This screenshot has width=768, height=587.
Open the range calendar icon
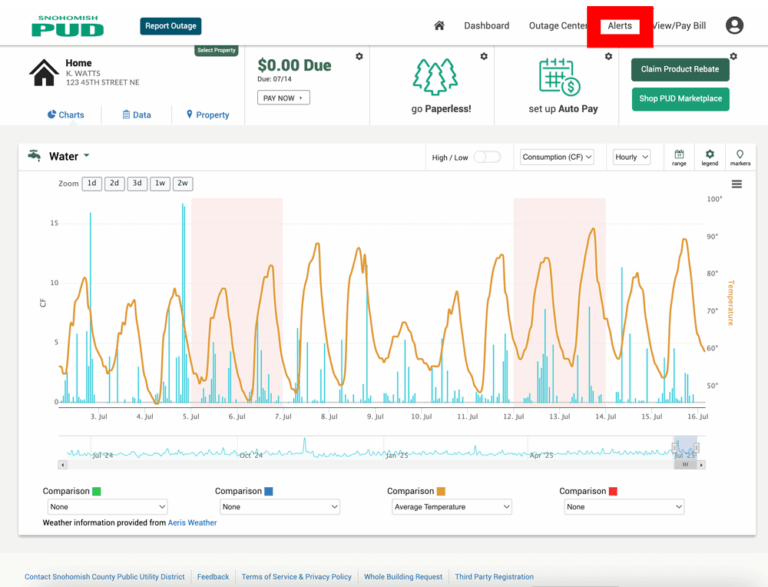pos(679,157)
